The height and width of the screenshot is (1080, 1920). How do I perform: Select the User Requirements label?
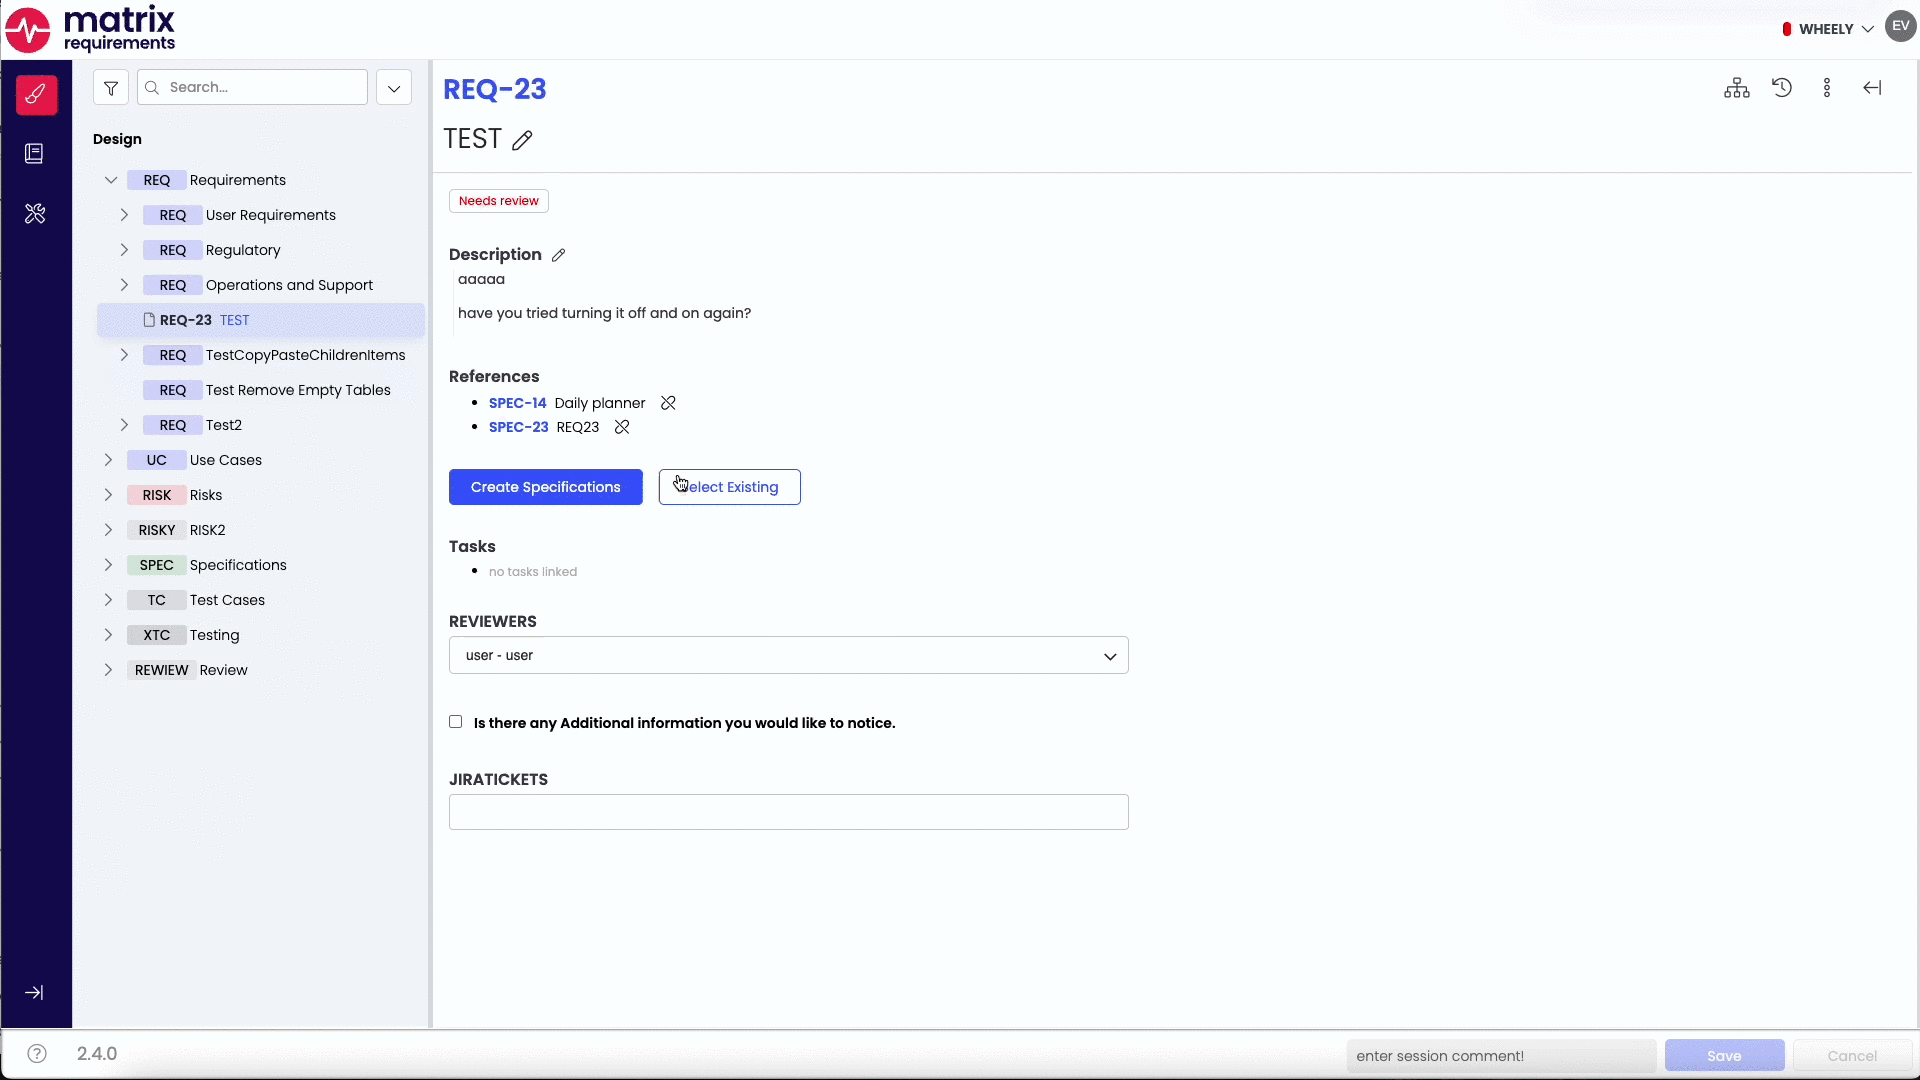271,215
